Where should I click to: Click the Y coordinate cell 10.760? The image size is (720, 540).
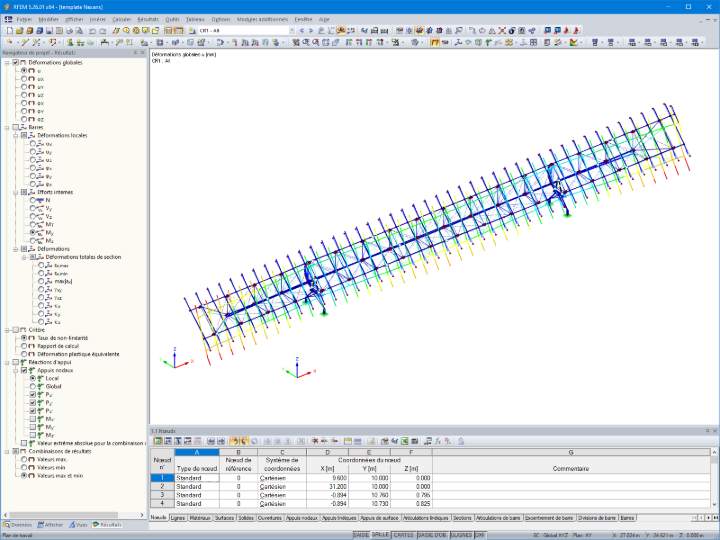tap(370, 495)
